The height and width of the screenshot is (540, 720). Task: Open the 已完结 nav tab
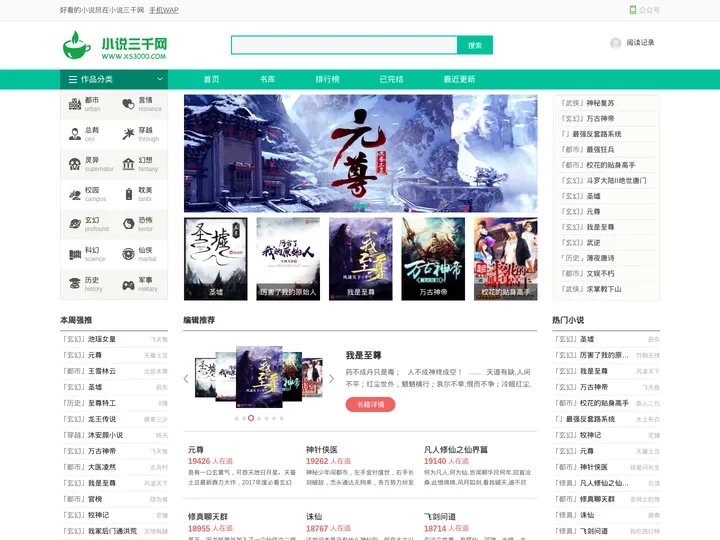coord(391,79)
